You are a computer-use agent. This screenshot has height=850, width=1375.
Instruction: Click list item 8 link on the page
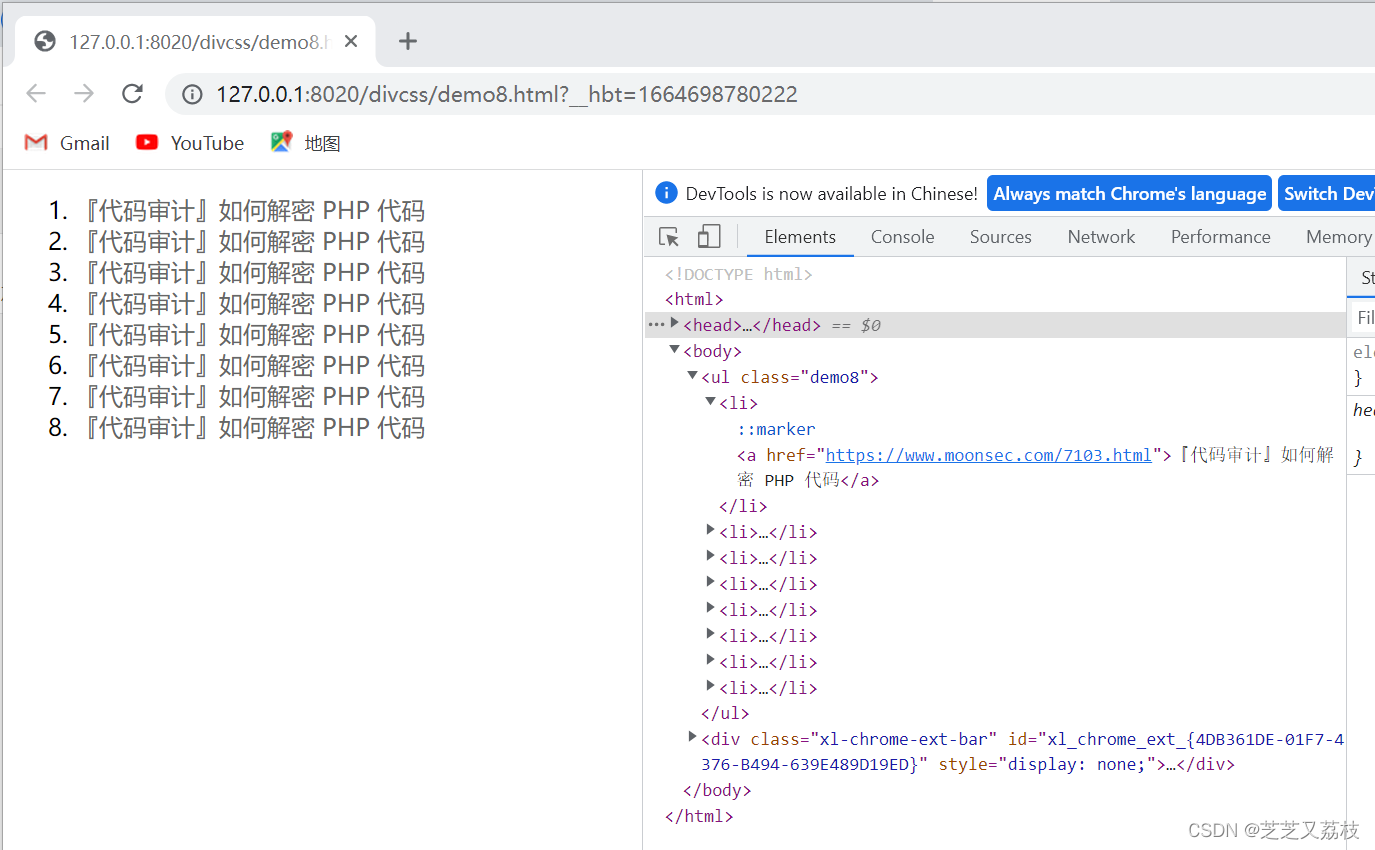pos(252,428)
